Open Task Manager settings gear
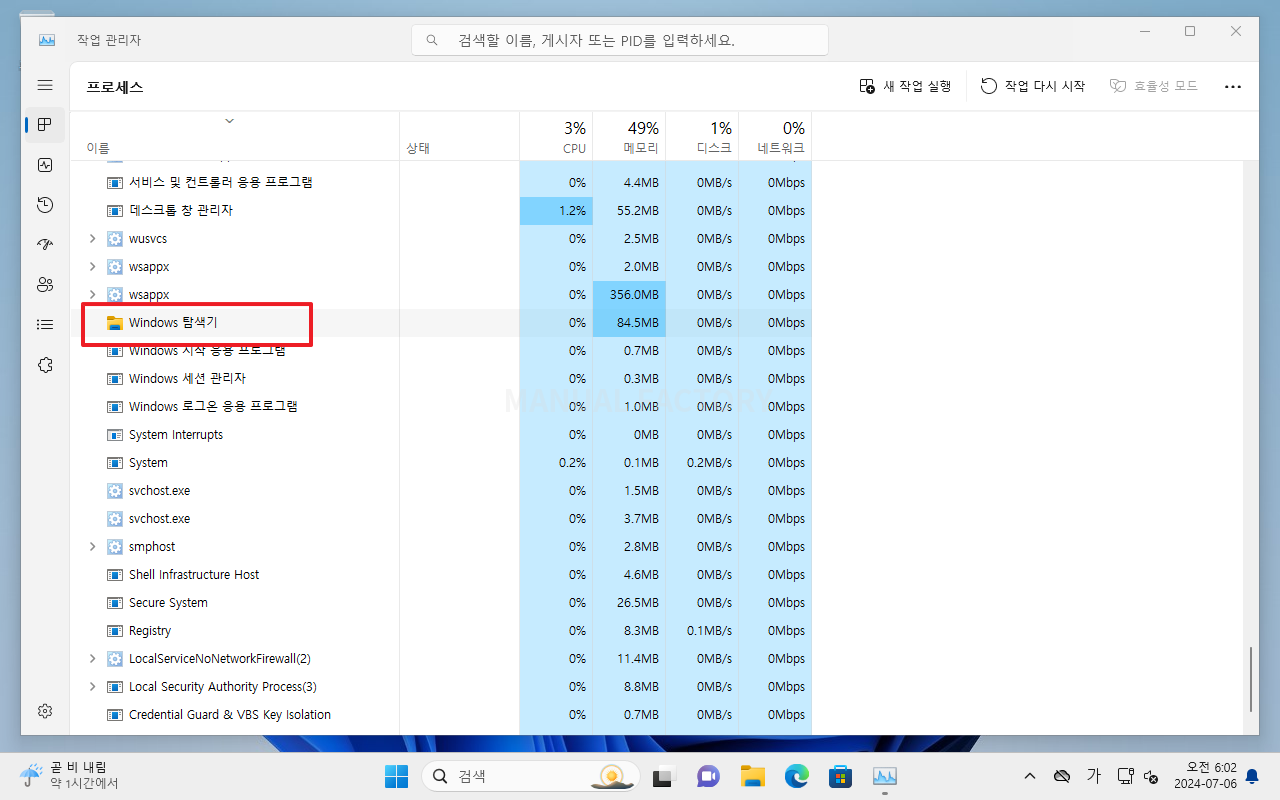 [45, 711]
